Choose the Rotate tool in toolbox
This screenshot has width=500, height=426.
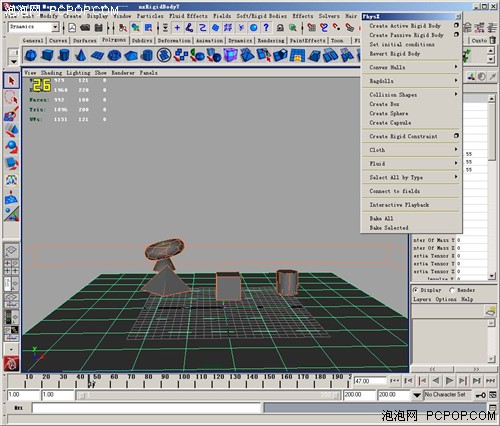(x=11, y=146)
